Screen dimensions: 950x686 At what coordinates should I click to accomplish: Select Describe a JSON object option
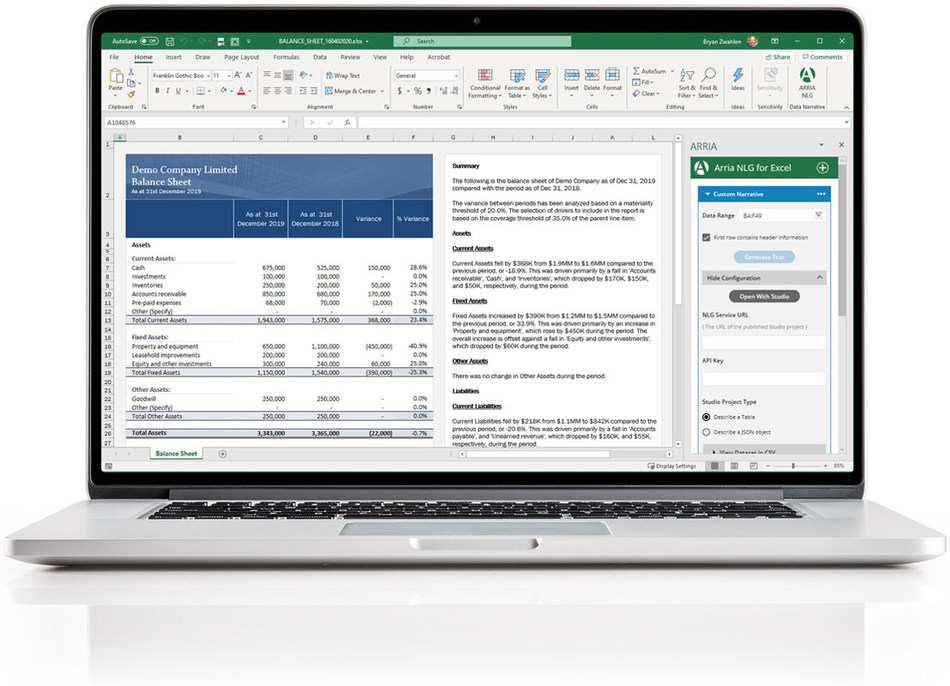pyautogui.click(x=706, y=432)
